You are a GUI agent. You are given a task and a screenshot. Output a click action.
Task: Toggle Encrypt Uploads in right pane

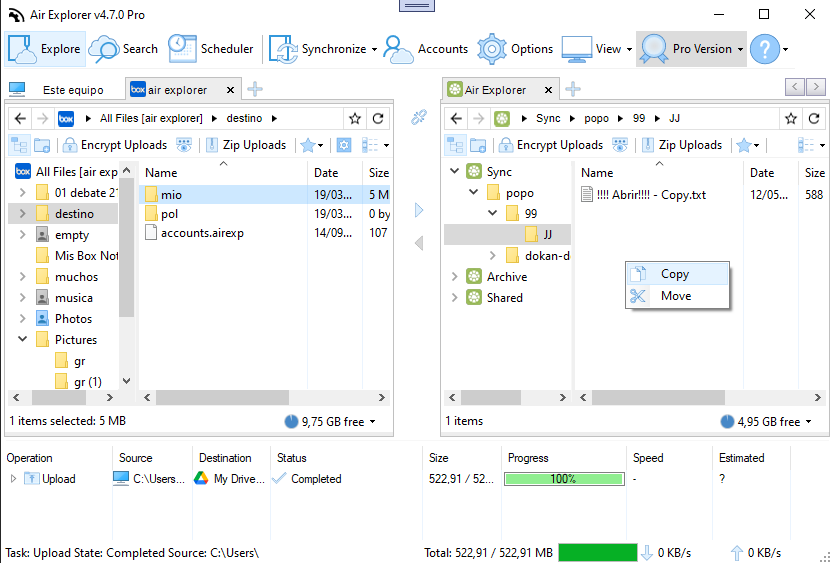point(551,144)
